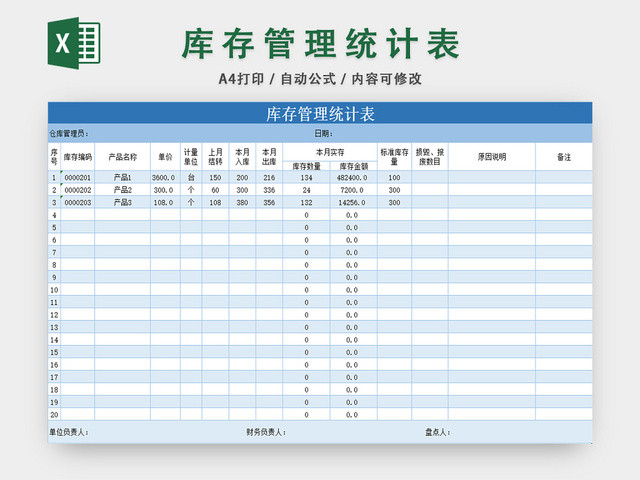Select the 备注 column header
Viewport: 640px width, 480px height.
(x=564, y=157)
